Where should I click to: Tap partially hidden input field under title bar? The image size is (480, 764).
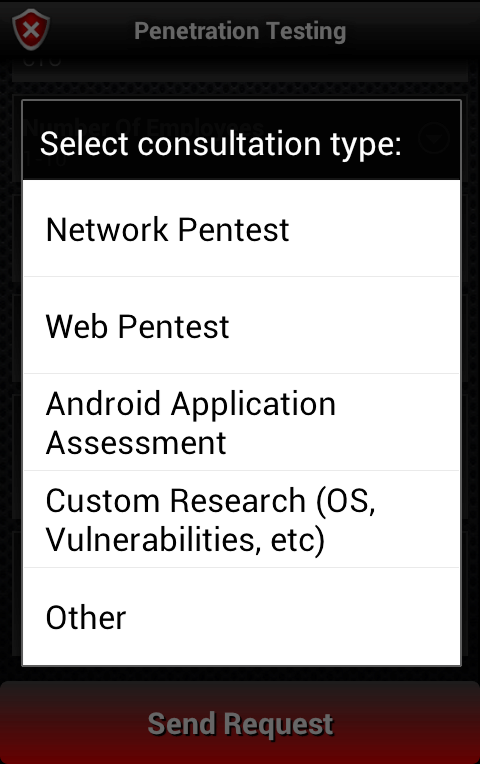240,71
